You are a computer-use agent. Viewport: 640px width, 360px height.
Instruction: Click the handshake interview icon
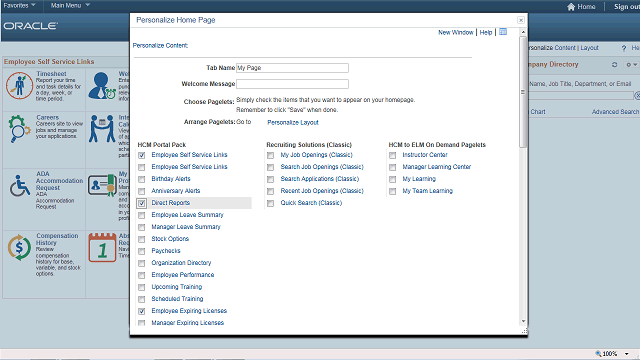(x=102, y=129)
